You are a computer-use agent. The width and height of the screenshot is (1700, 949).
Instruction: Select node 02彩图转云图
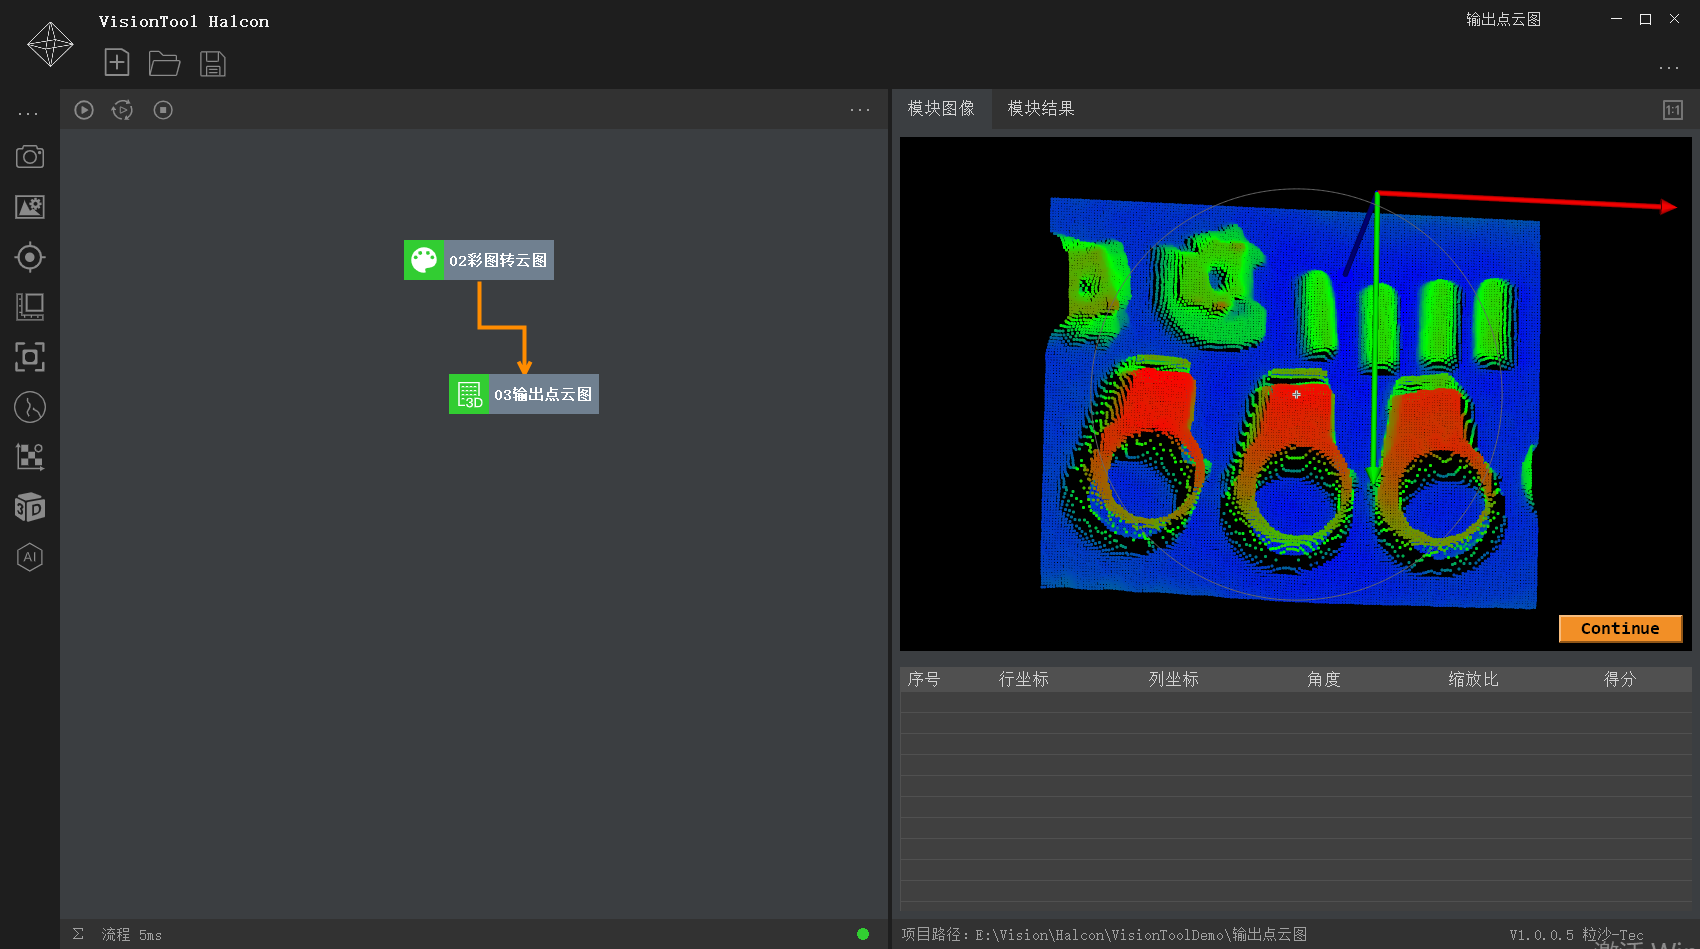tap(479, 260)
